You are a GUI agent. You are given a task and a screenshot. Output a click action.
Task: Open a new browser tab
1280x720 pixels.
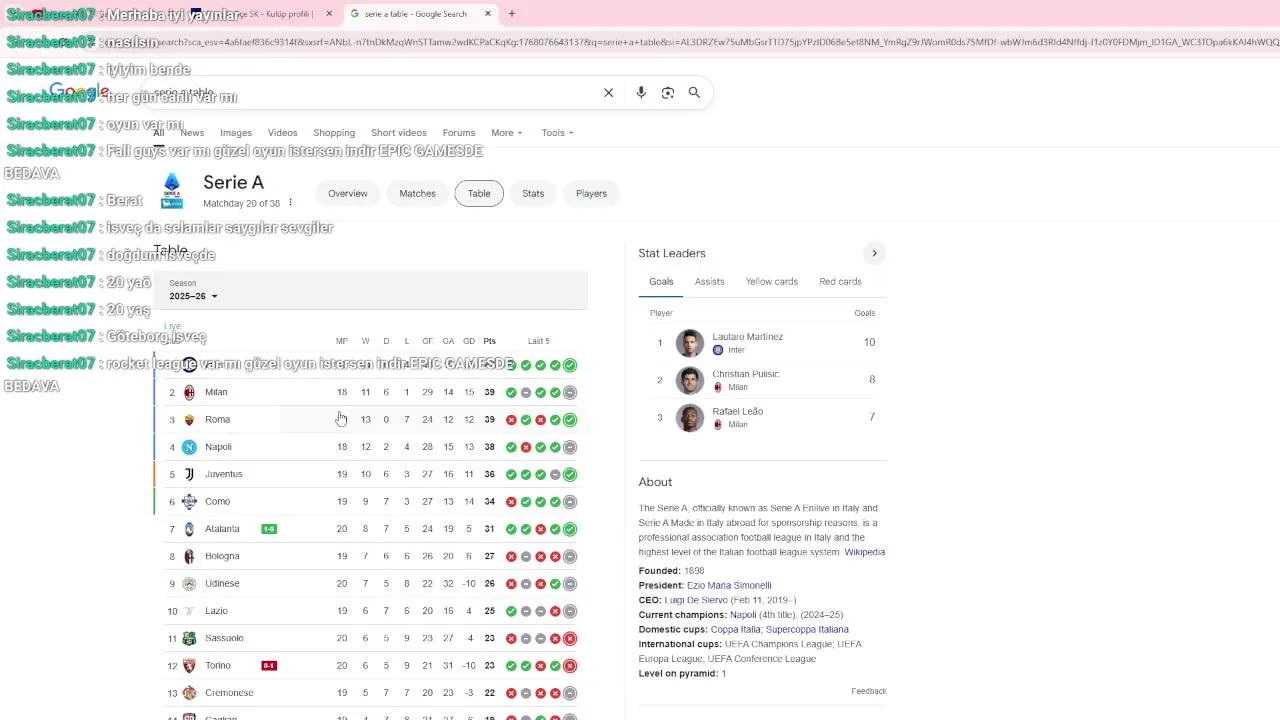click(512, 14)
